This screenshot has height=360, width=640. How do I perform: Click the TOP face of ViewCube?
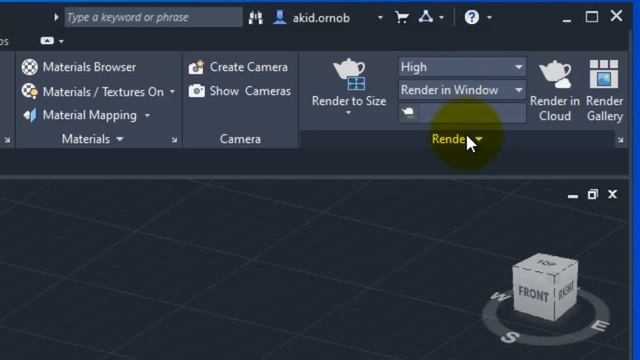545,263
